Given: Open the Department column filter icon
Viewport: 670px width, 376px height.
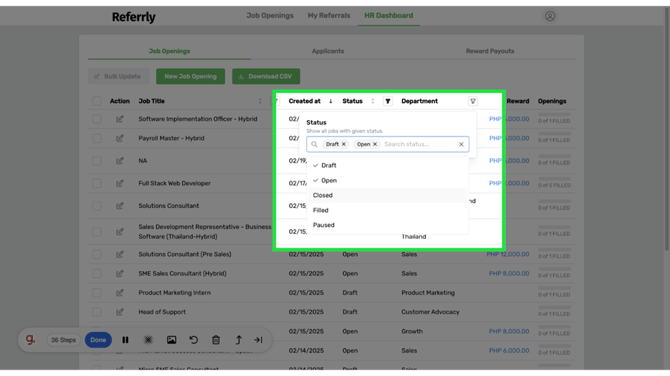Looking at the screenshot, I should click(x=473, y=101).
